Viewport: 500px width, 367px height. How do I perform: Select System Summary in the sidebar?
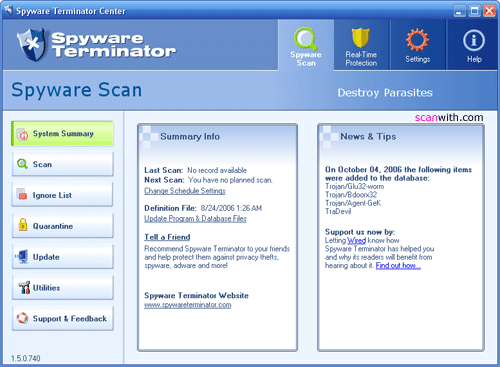pyautogui.click(x=62, y=134)
